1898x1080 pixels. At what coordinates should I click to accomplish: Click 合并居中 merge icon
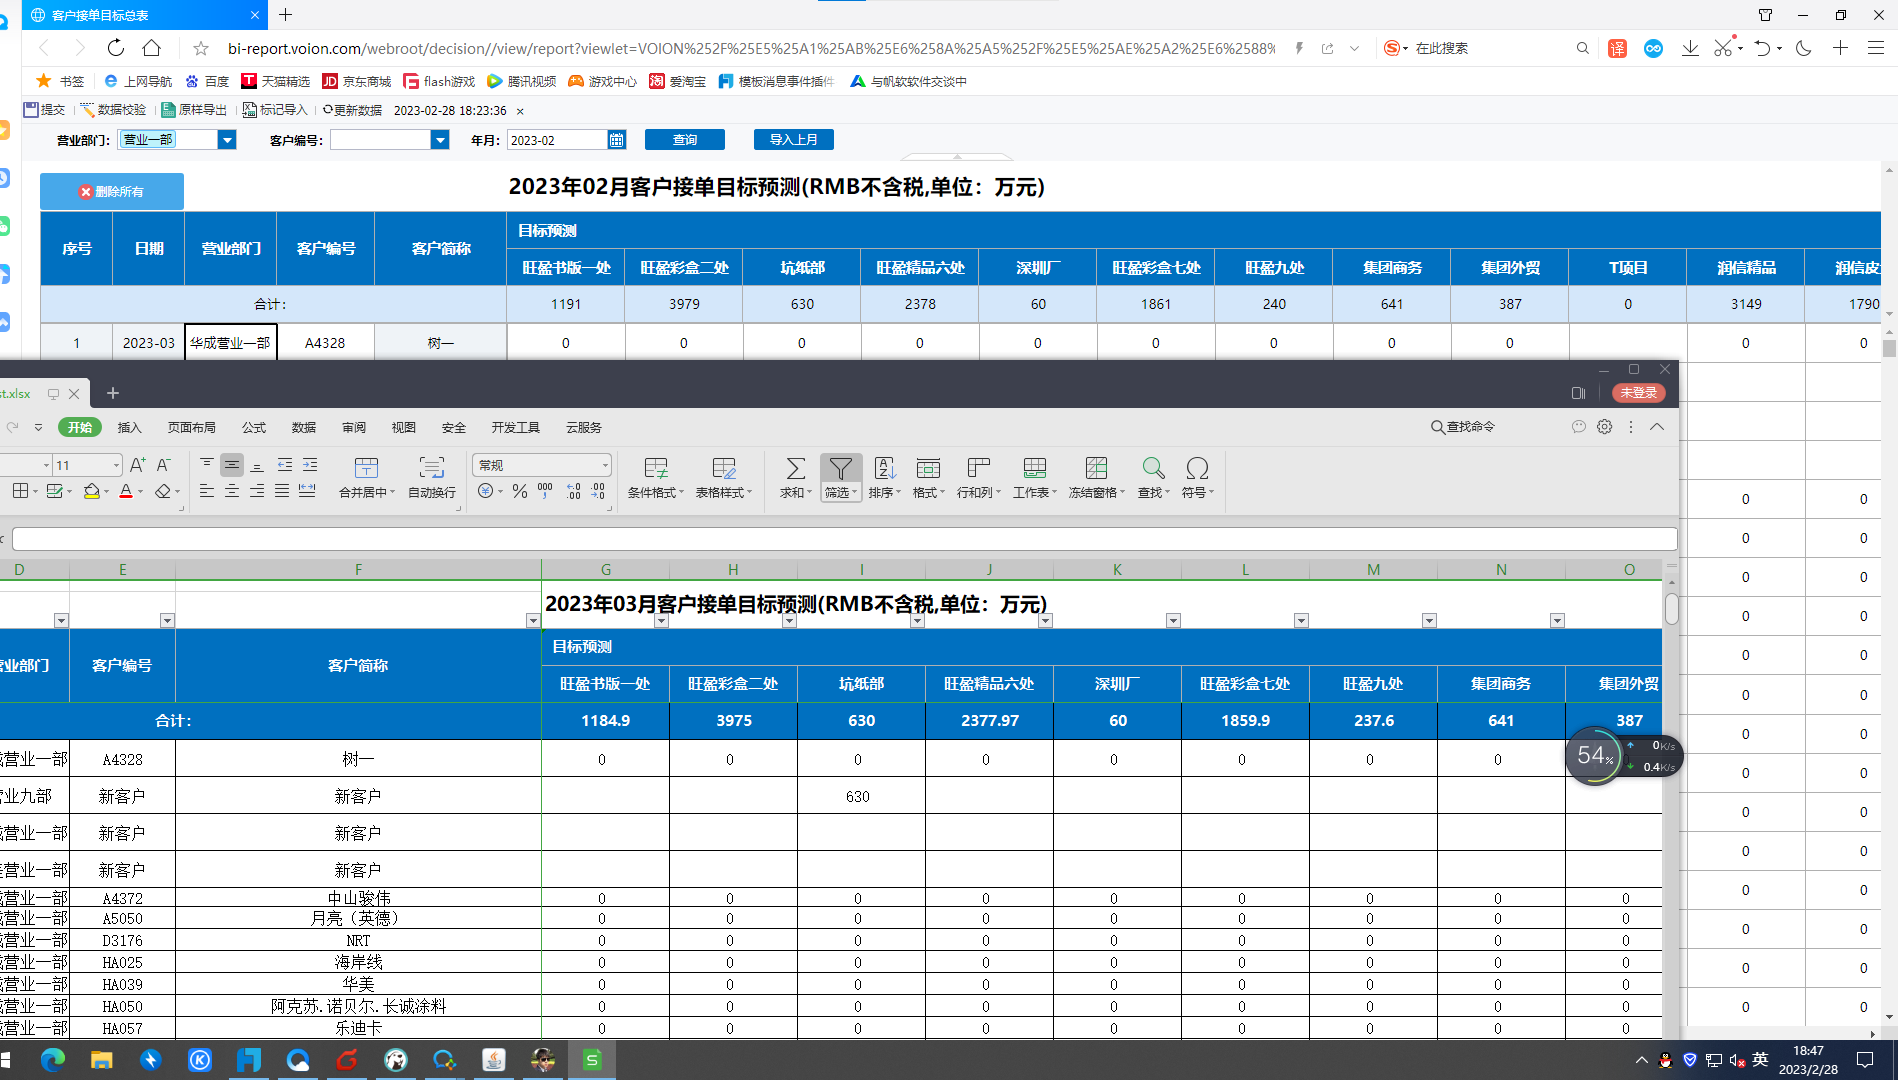coord(366,467)
